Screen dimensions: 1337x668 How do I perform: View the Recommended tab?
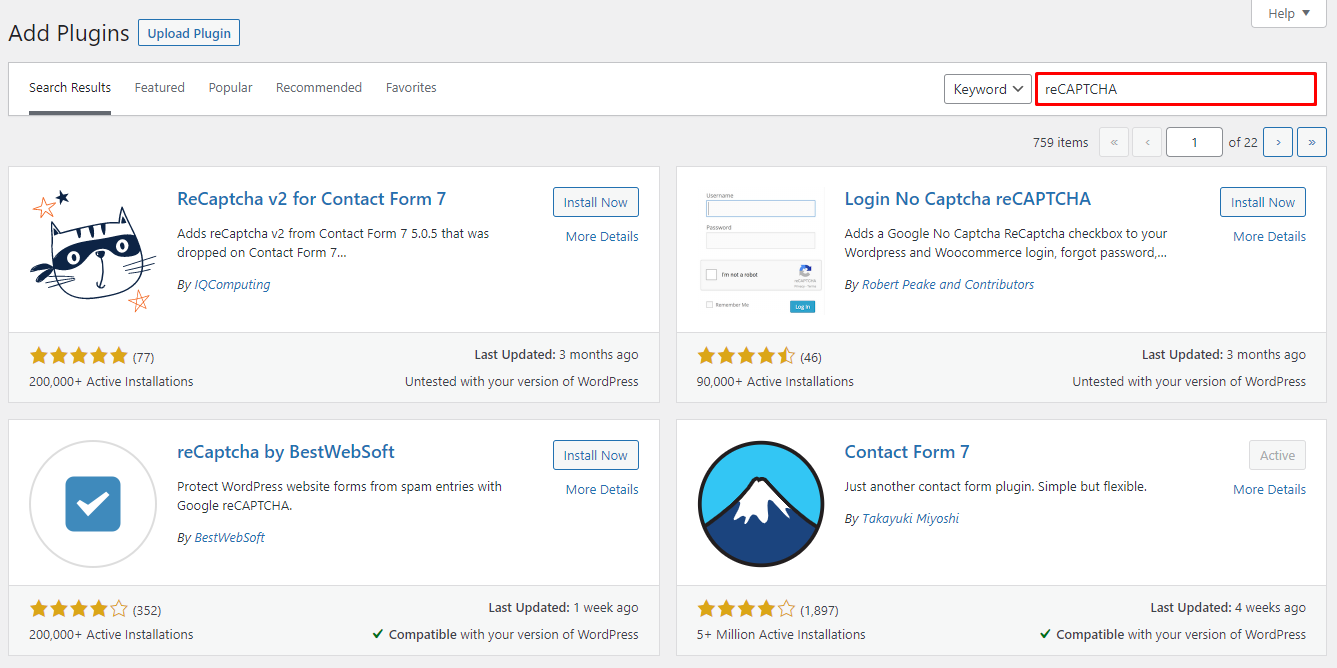318,87
